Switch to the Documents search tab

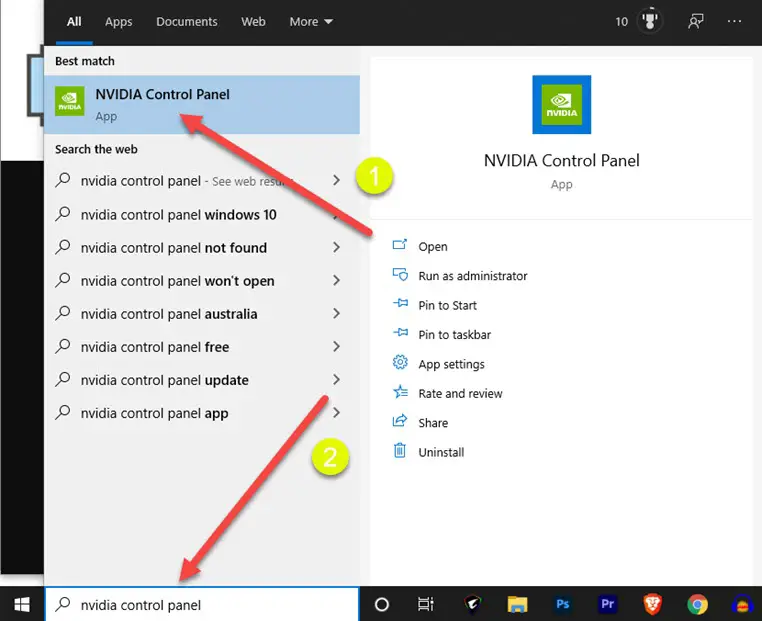[x=187, y=21]
